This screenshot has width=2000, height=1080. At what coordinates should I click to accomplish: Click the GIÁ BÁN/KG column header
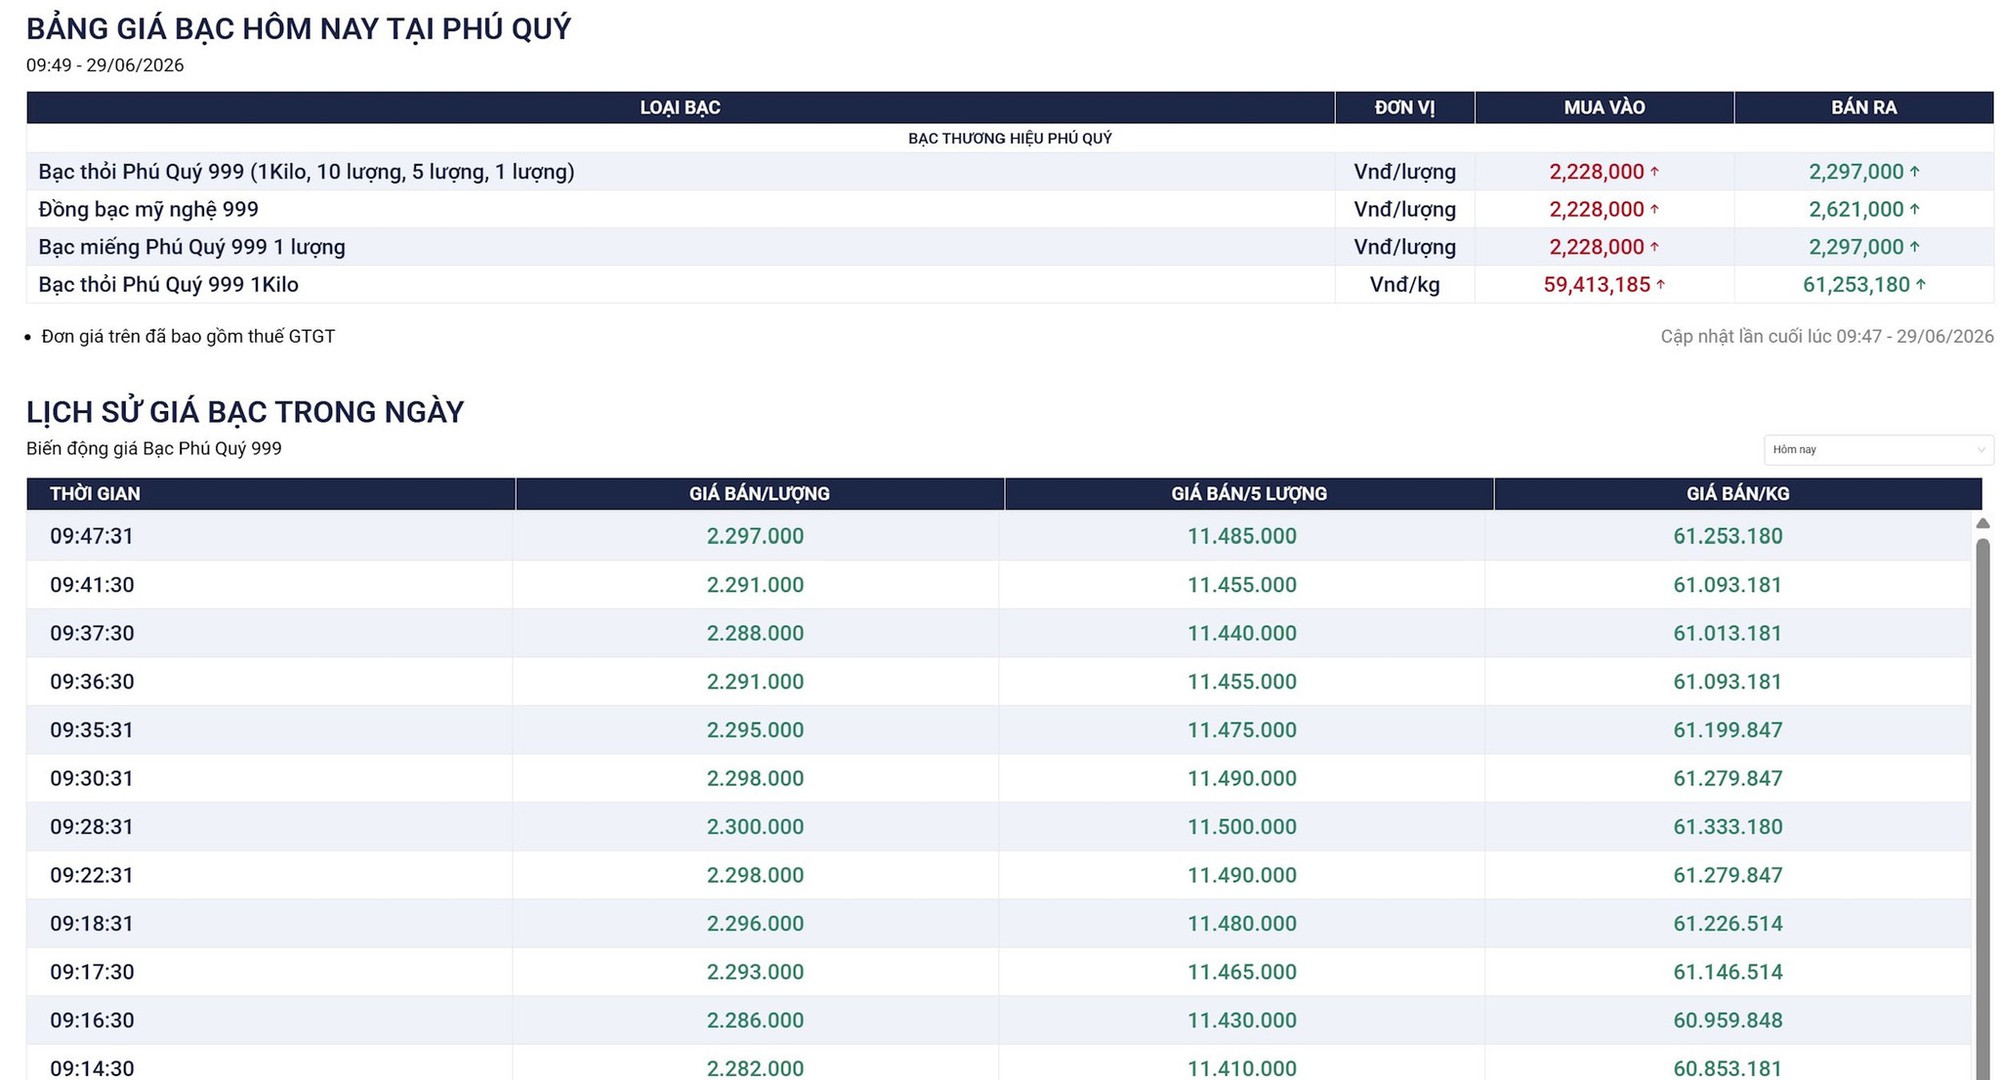click(1738, 494)
